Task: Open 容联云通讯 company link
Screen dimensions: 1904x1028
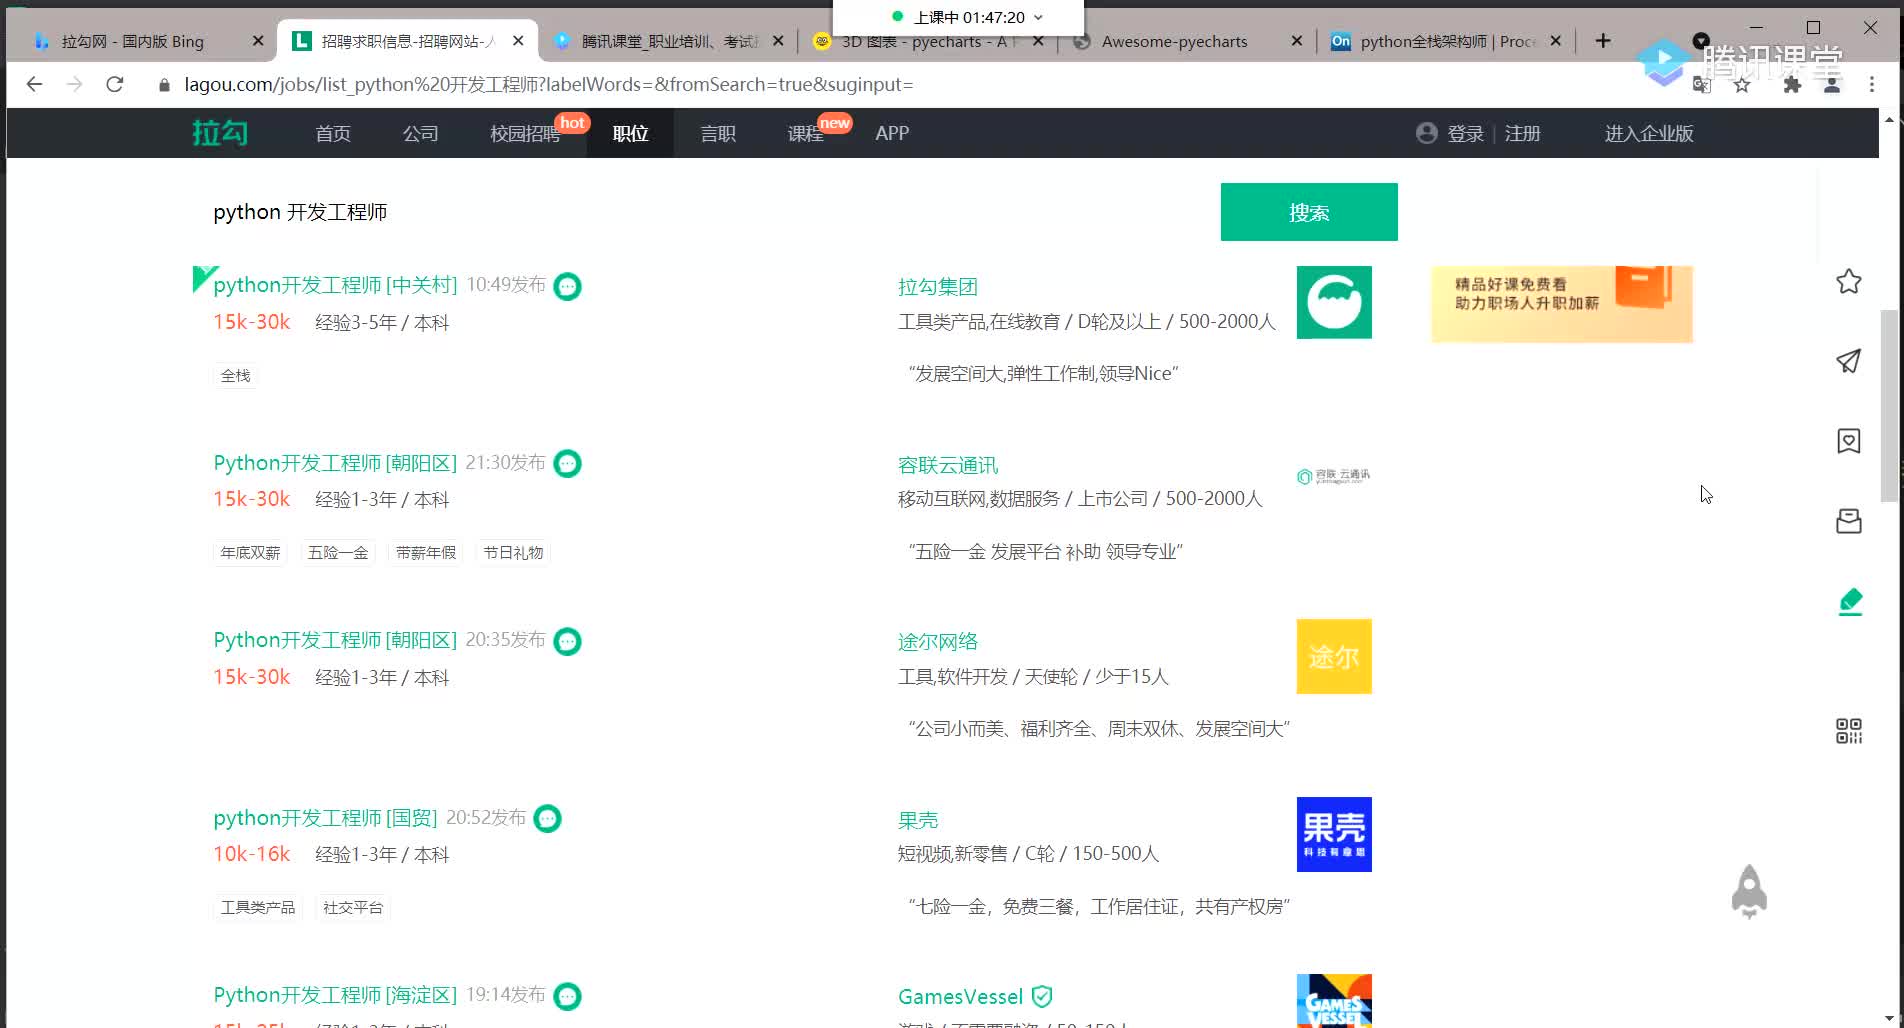Action: click(x=948, y=465)
